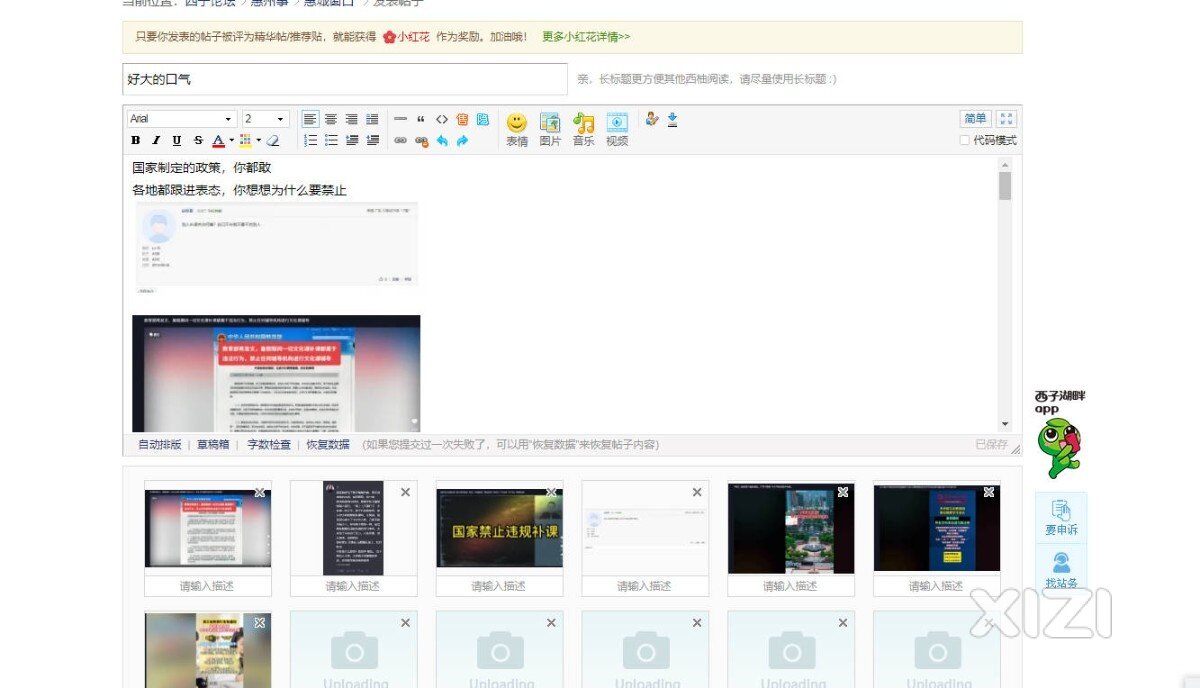Undo the last edit
The width and height of the screenshot is (1200, 688).
tap(442, 141)
